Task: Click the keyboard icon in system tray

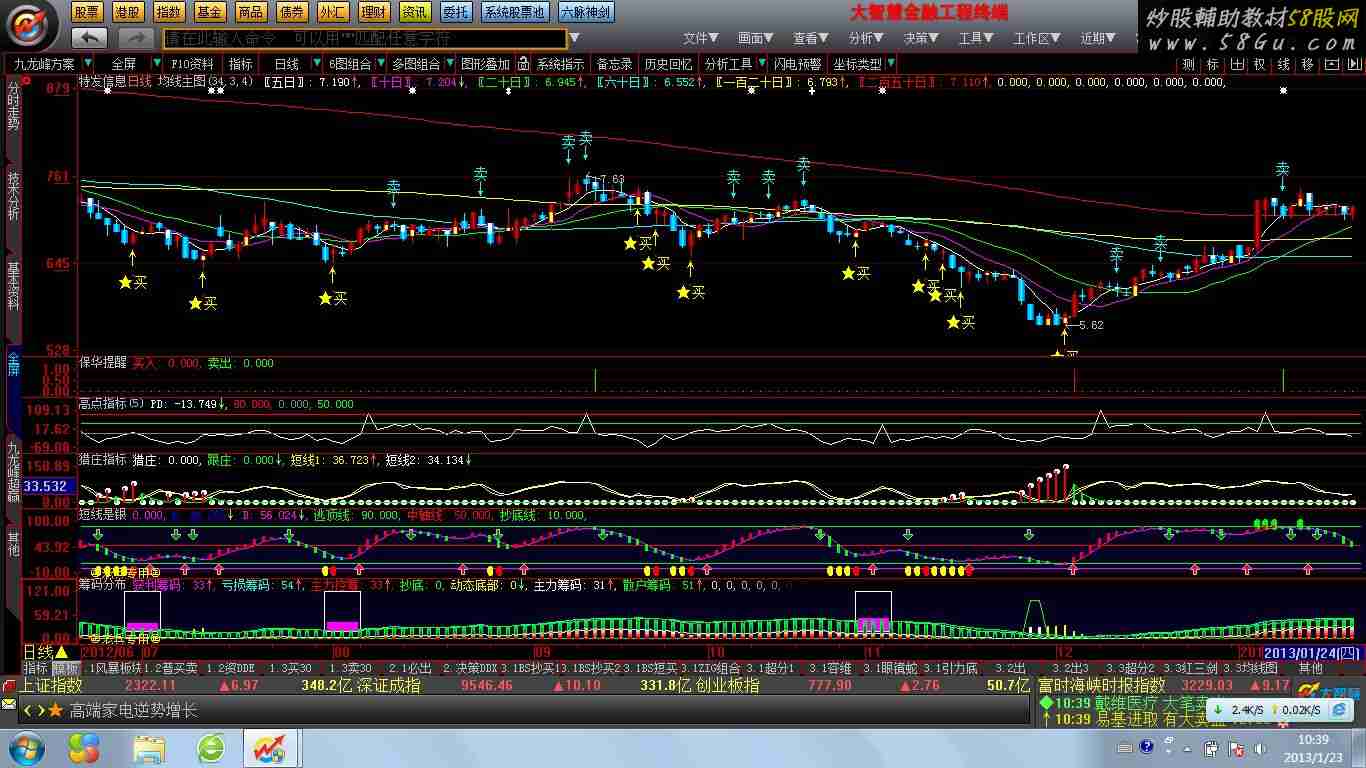Action: 1125,747
